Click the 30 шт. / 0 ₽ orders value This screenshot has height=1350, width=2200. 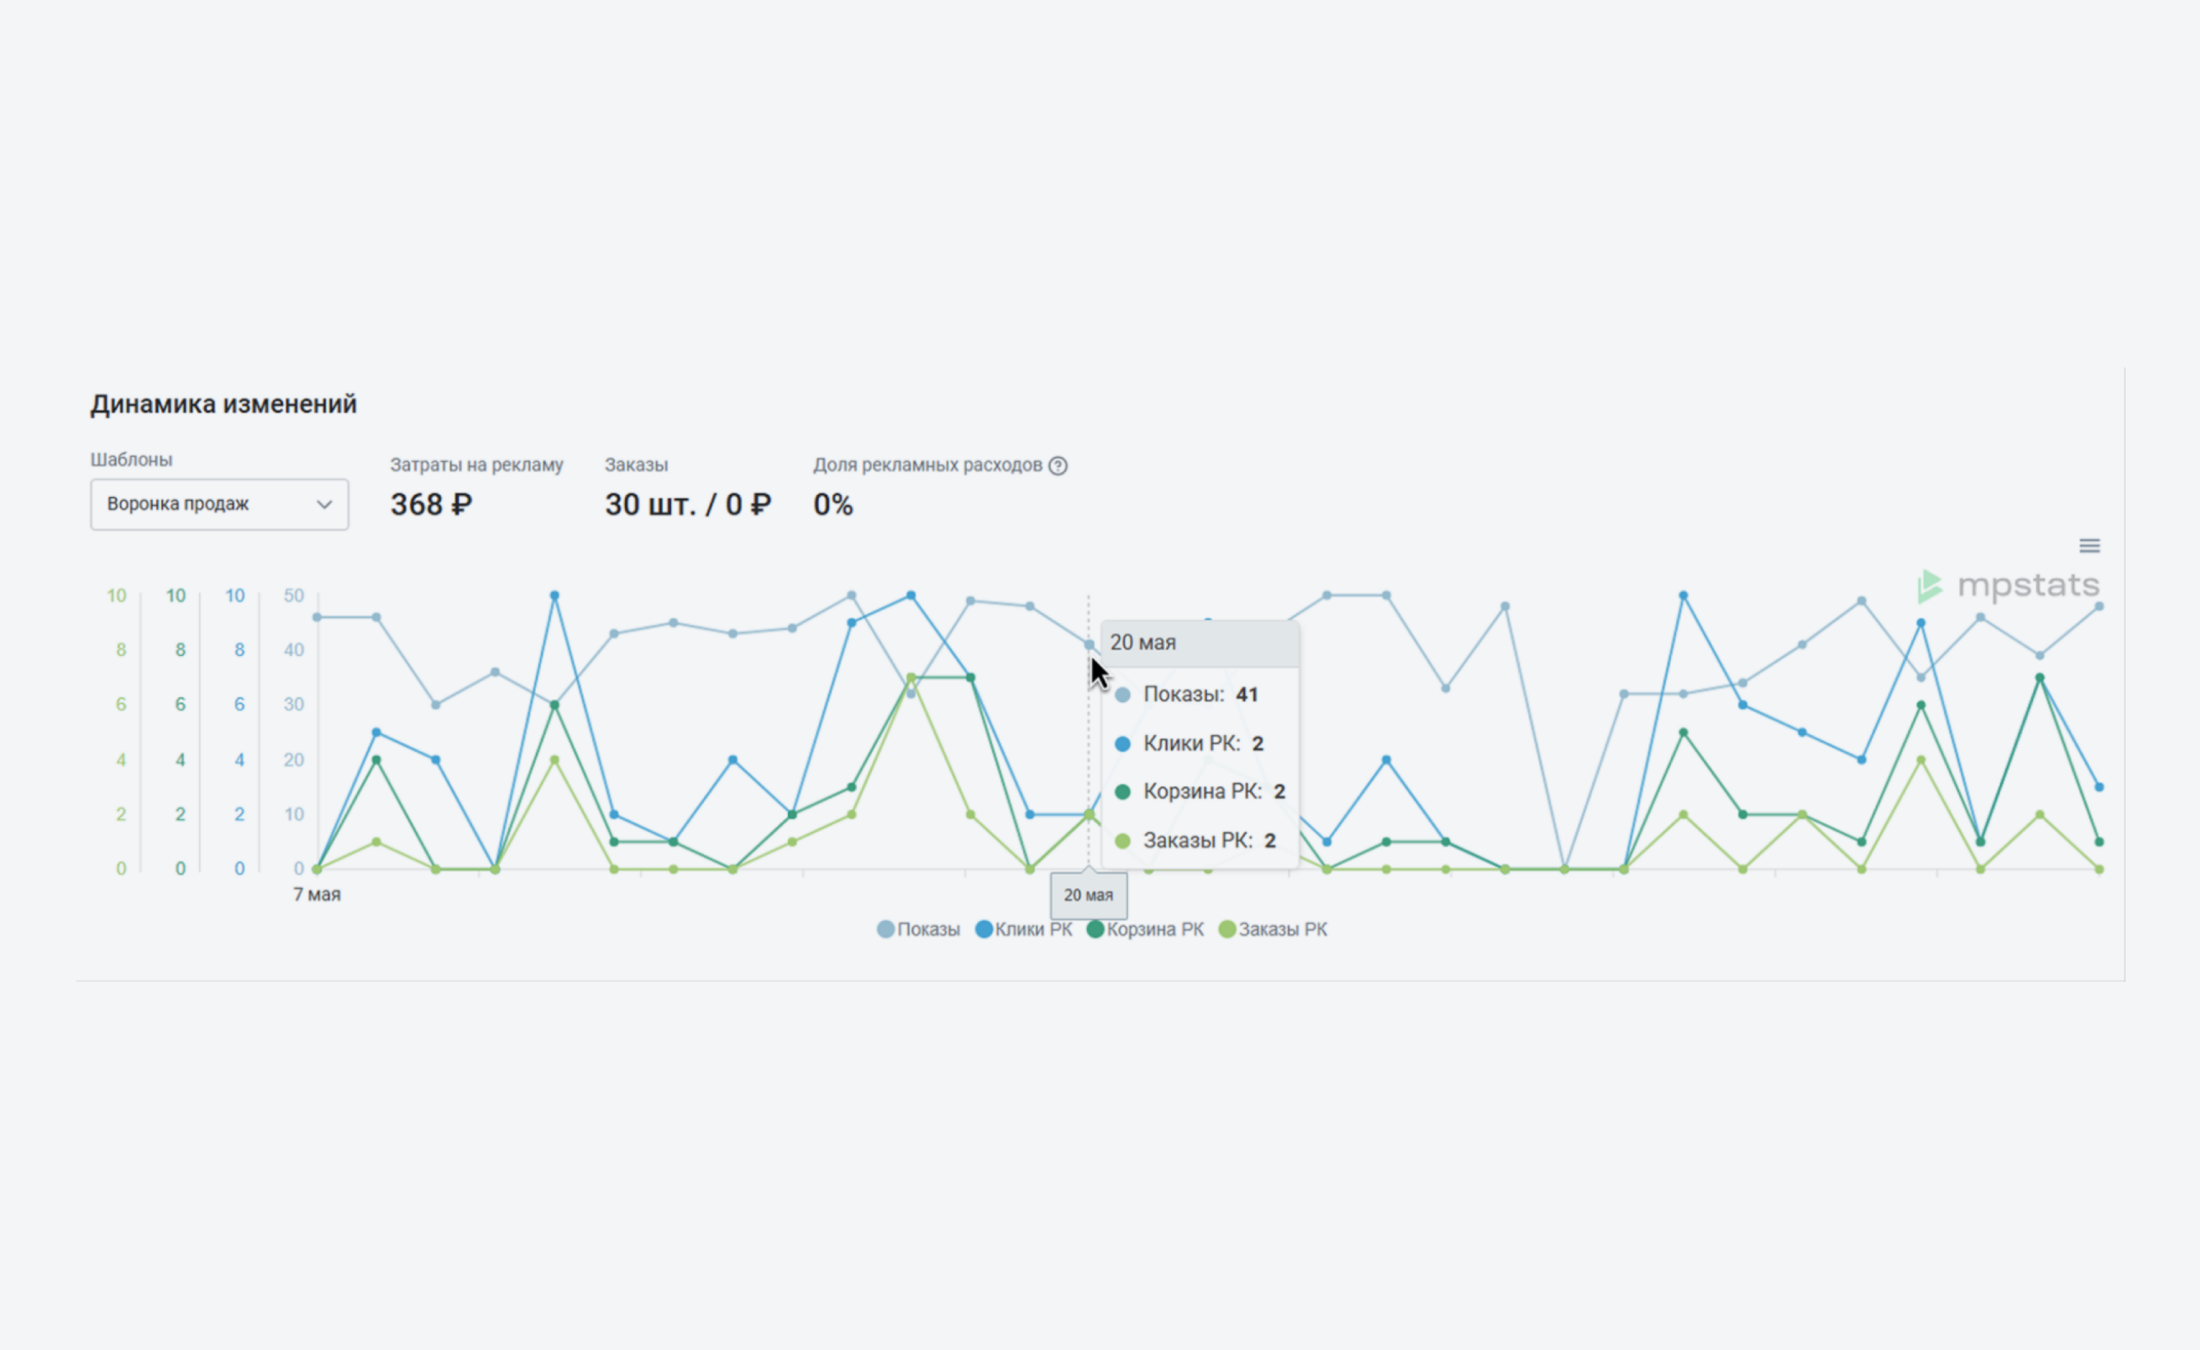(688, 505)
